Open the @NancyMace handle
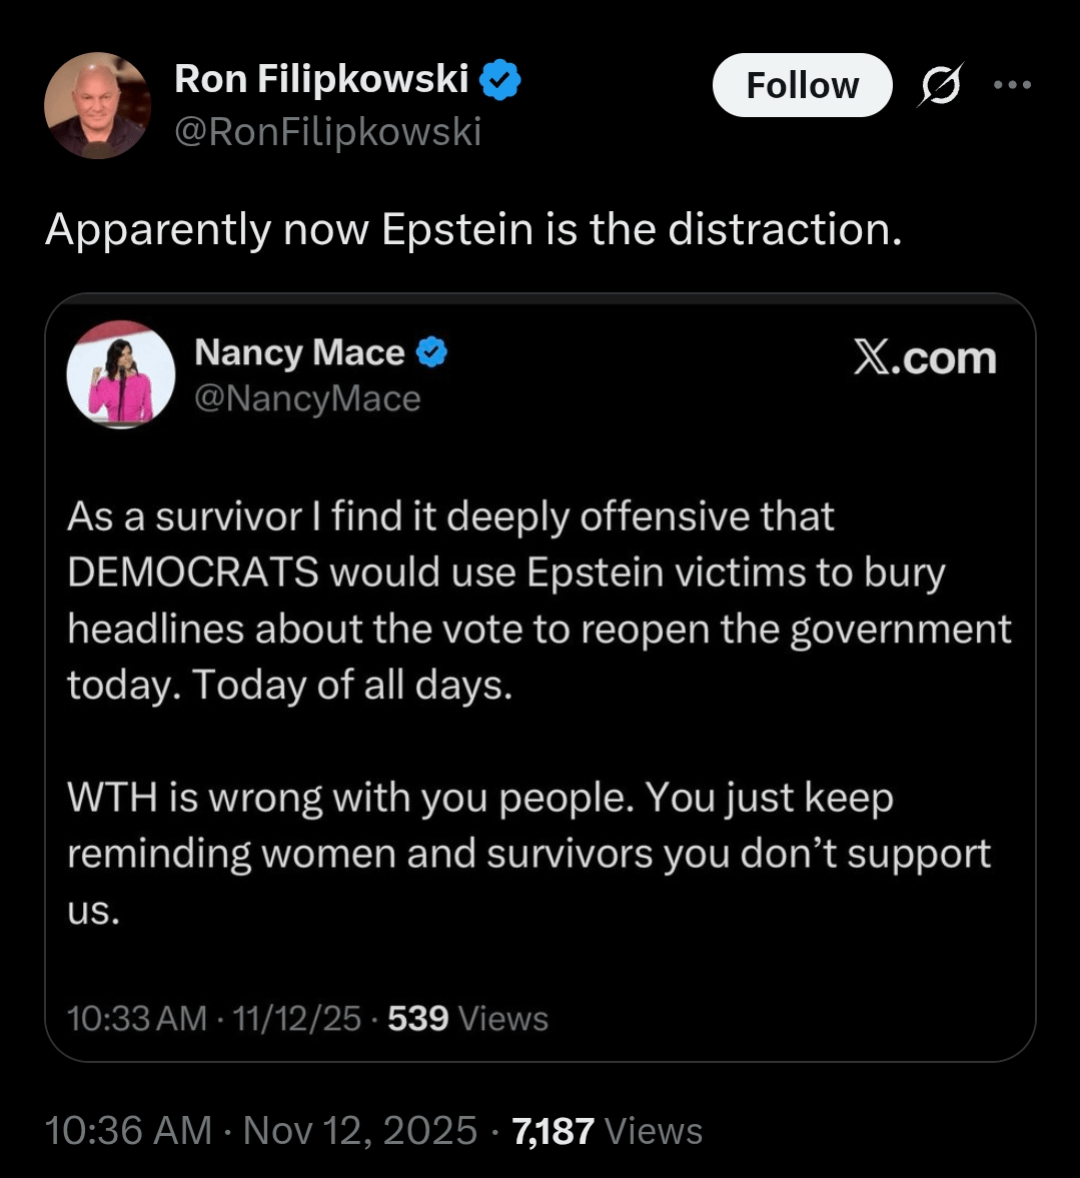This screenshot has height=1178, width=1080. coord(307,398)
